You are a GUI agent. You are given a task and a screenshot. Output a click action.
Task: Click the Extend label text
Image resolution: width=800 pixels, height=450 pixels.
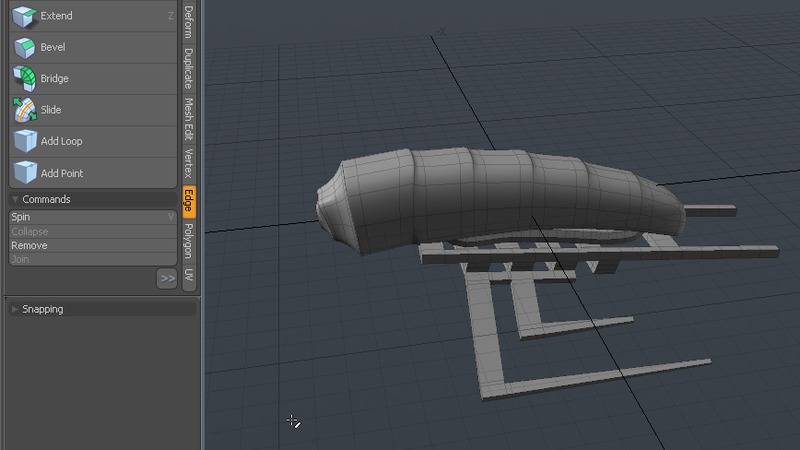(x=56, y=16)
